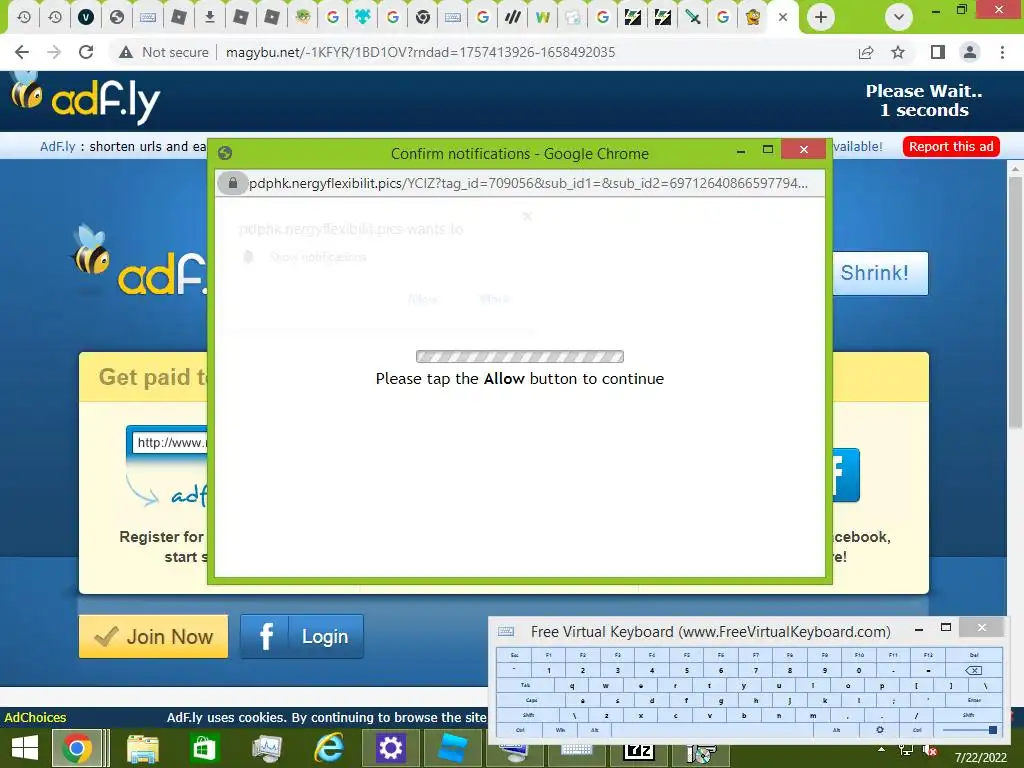
Task: Open the Chrome side panel icon
Action: [938, 52]
